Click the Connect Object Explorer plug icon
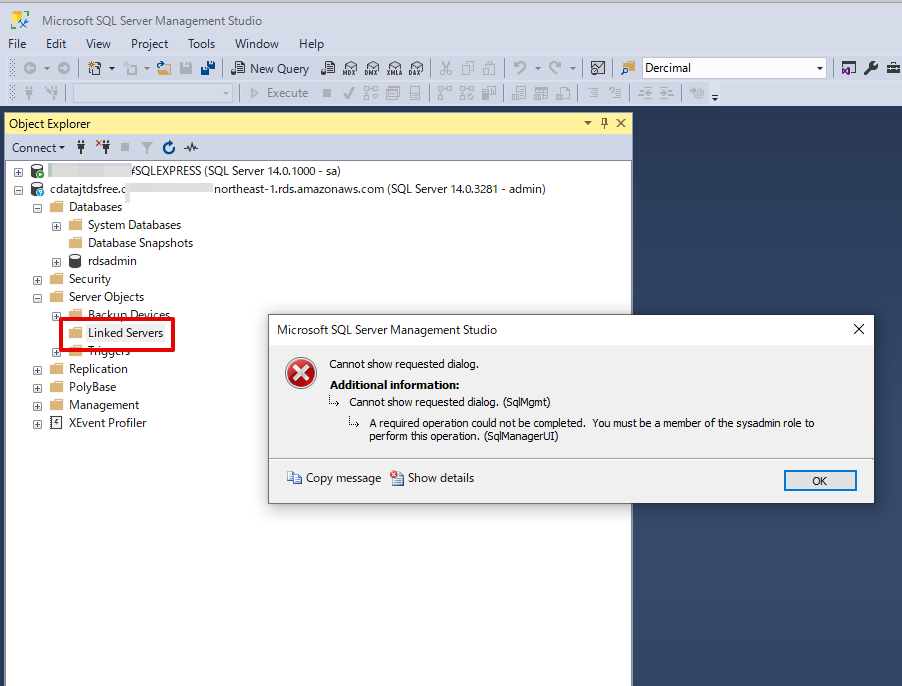The width and height of the screenshot is (902, 686). pyautogui.click(x=81, y=148)
